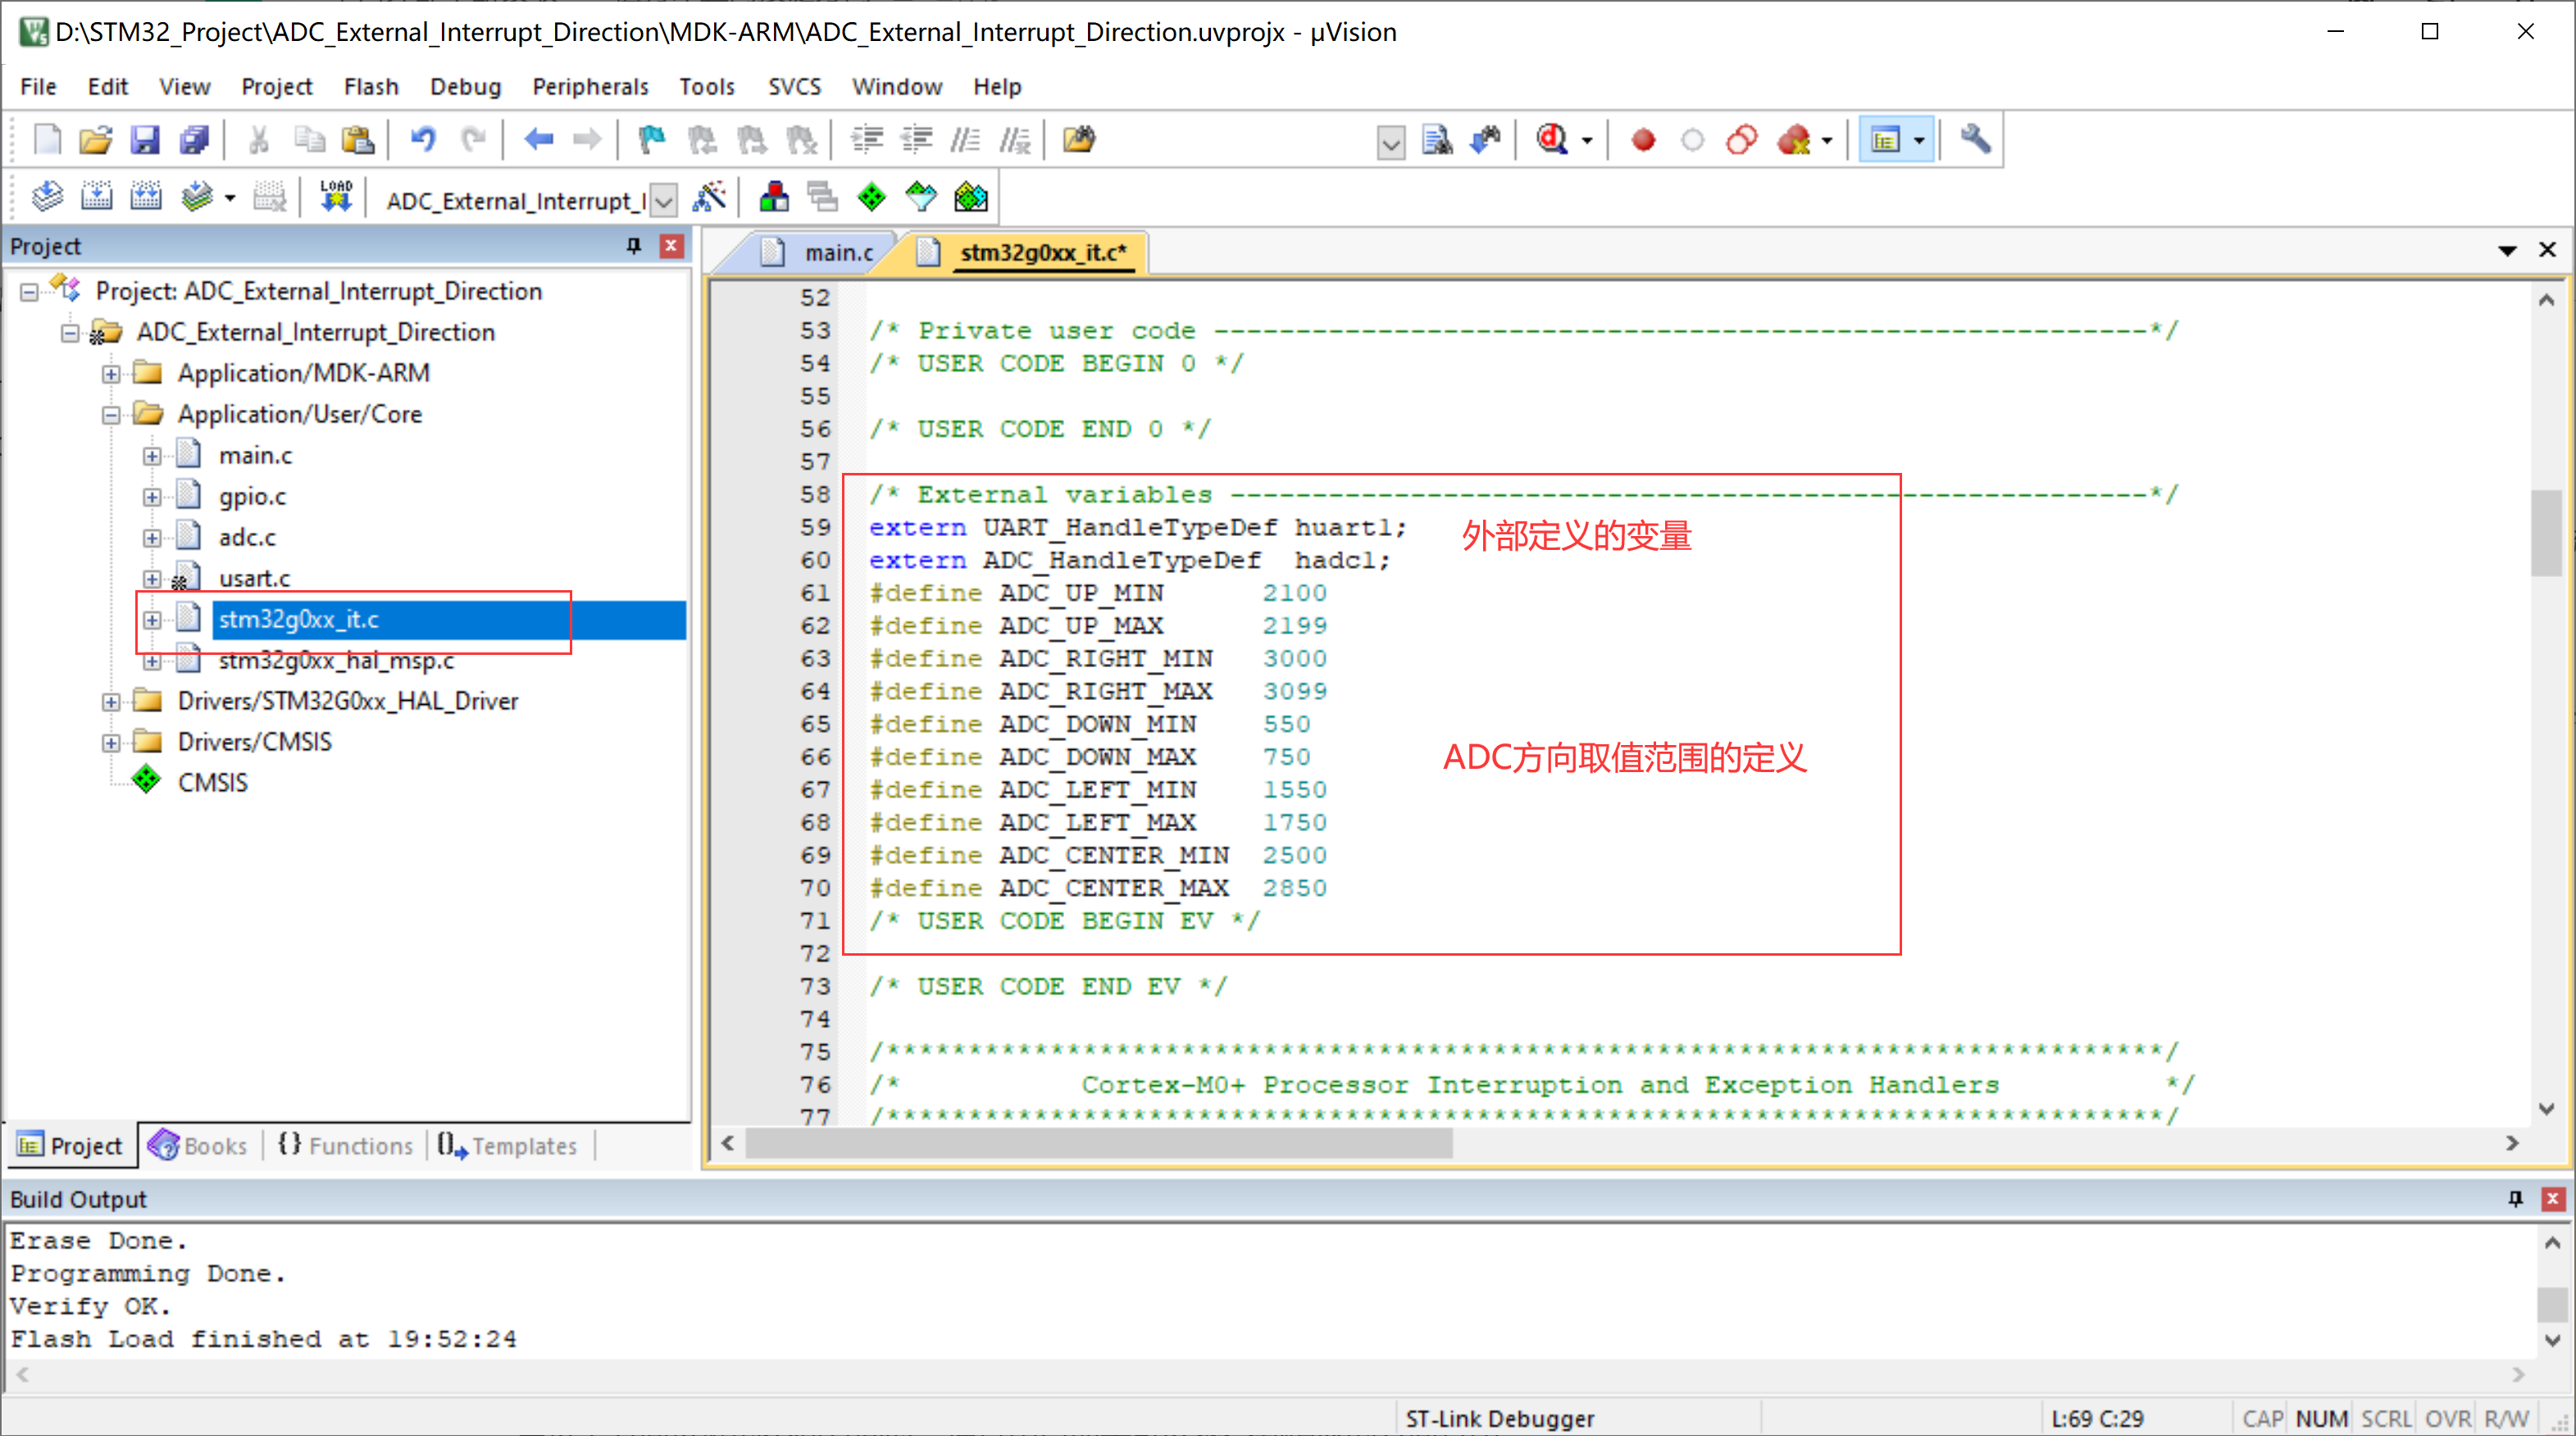Select main.c in the project tree
This screenshot has width=2576, height=1436.
(255, 455)
